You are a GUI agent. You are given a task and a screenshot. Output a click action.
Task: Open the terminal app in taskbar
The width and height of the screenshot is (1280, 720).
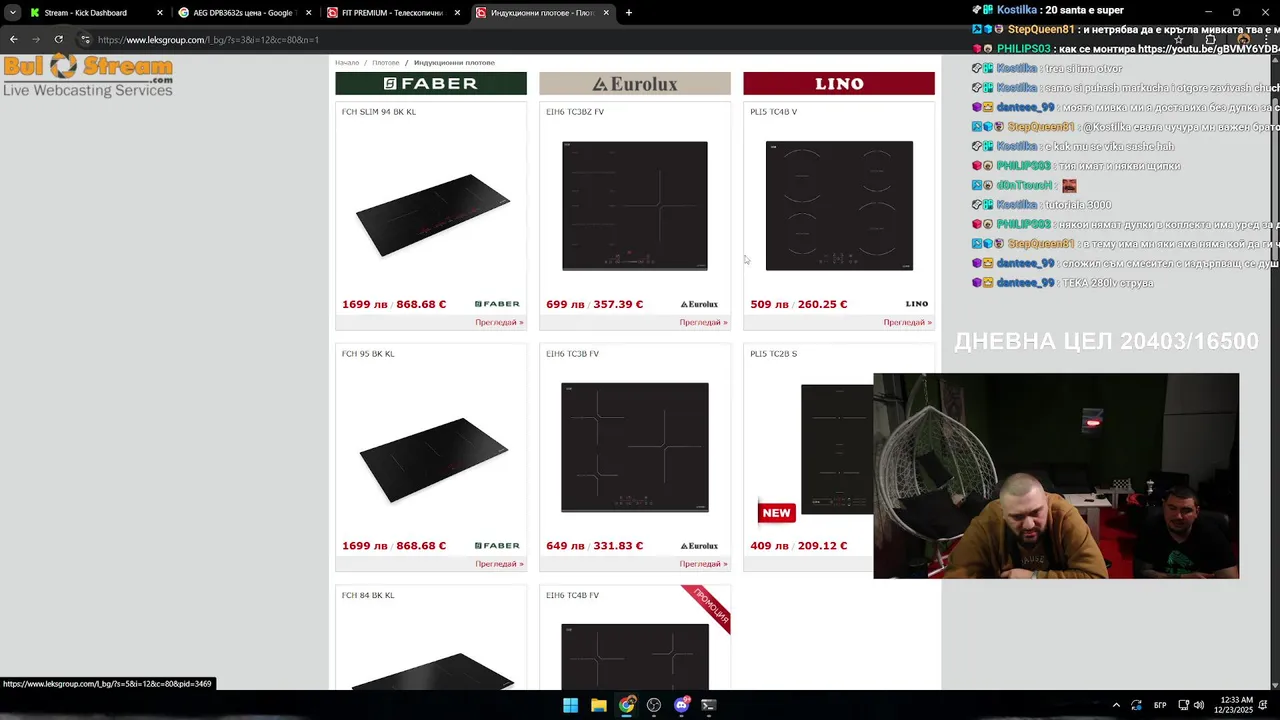pos(709,705)
